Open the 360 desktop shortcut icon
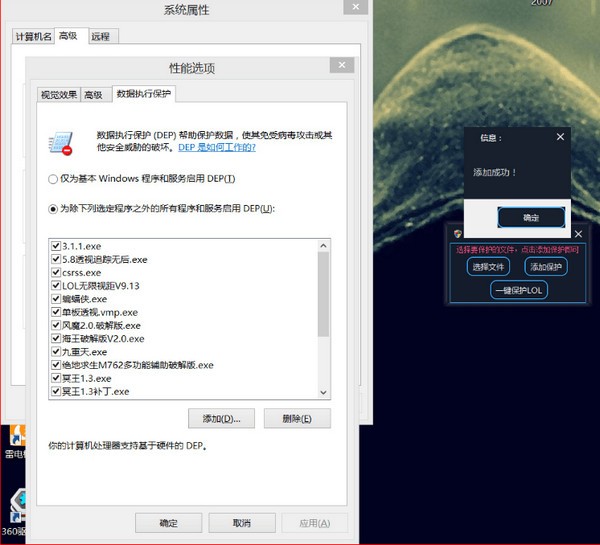 (14, 505)
